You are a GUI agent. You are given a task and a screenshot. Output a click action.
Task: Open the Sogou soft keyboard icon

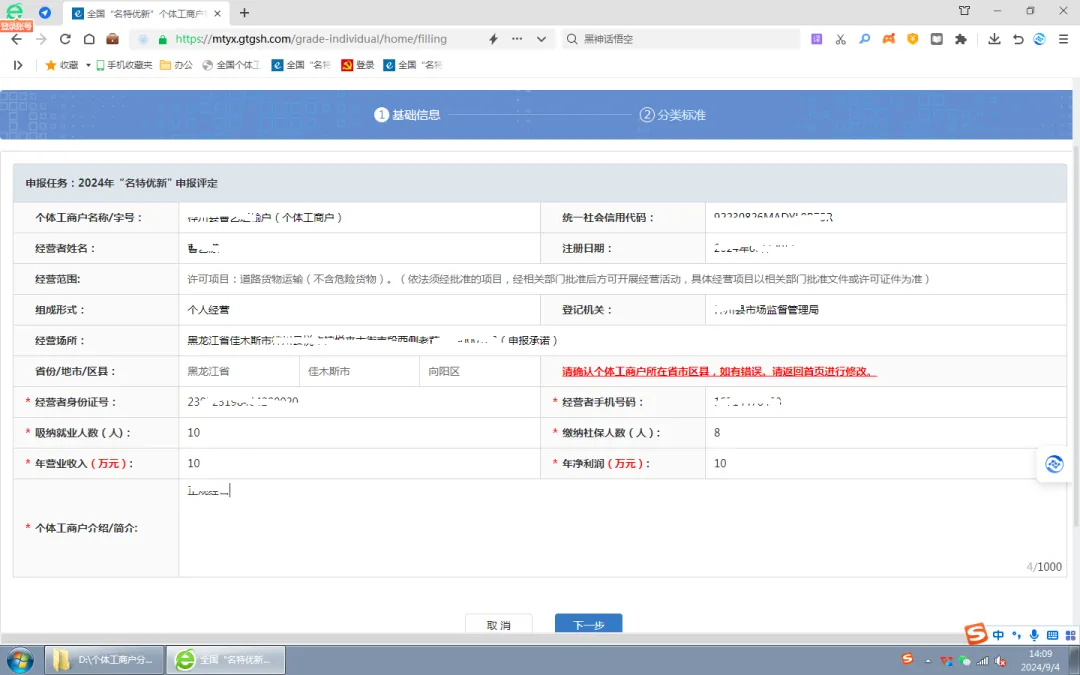coord(1052,635)
